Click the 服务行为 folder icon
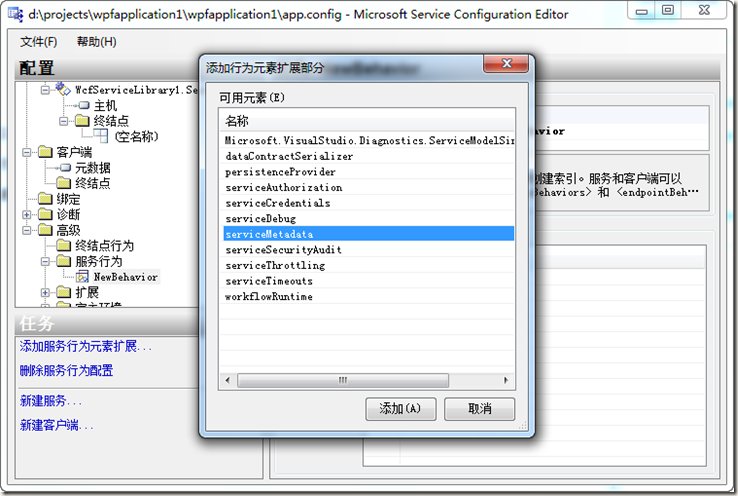 tap(64, 261)
